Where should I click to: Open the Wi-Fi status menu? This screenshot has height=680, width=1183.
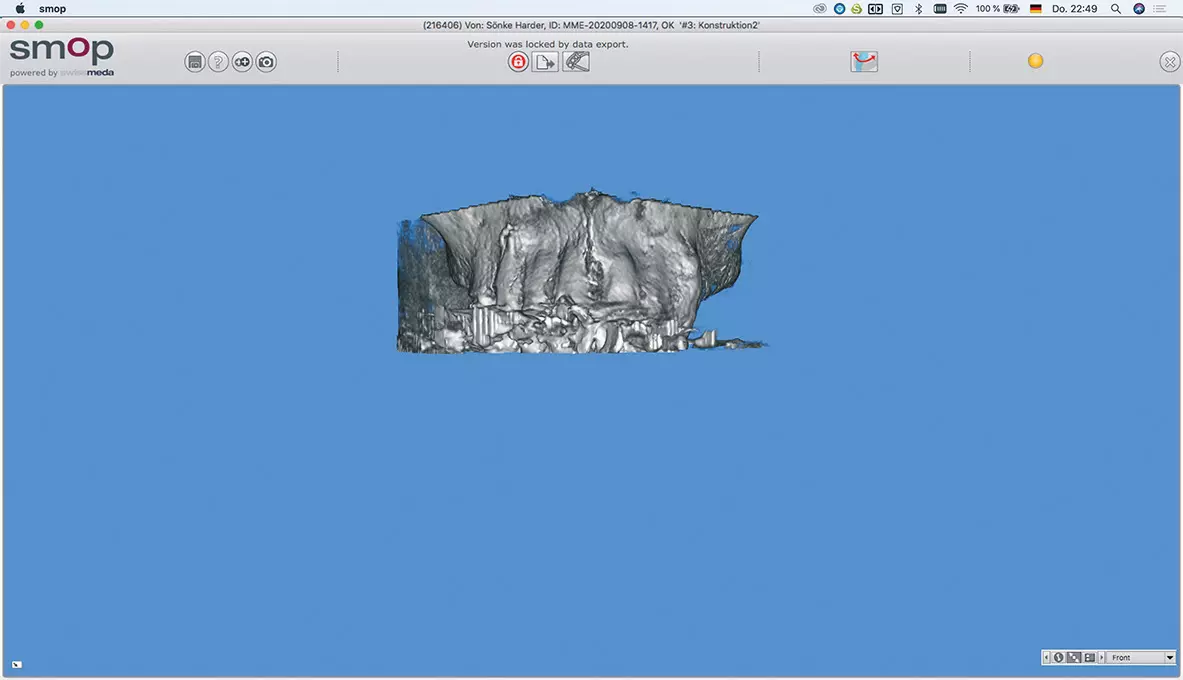pos(960,9)
